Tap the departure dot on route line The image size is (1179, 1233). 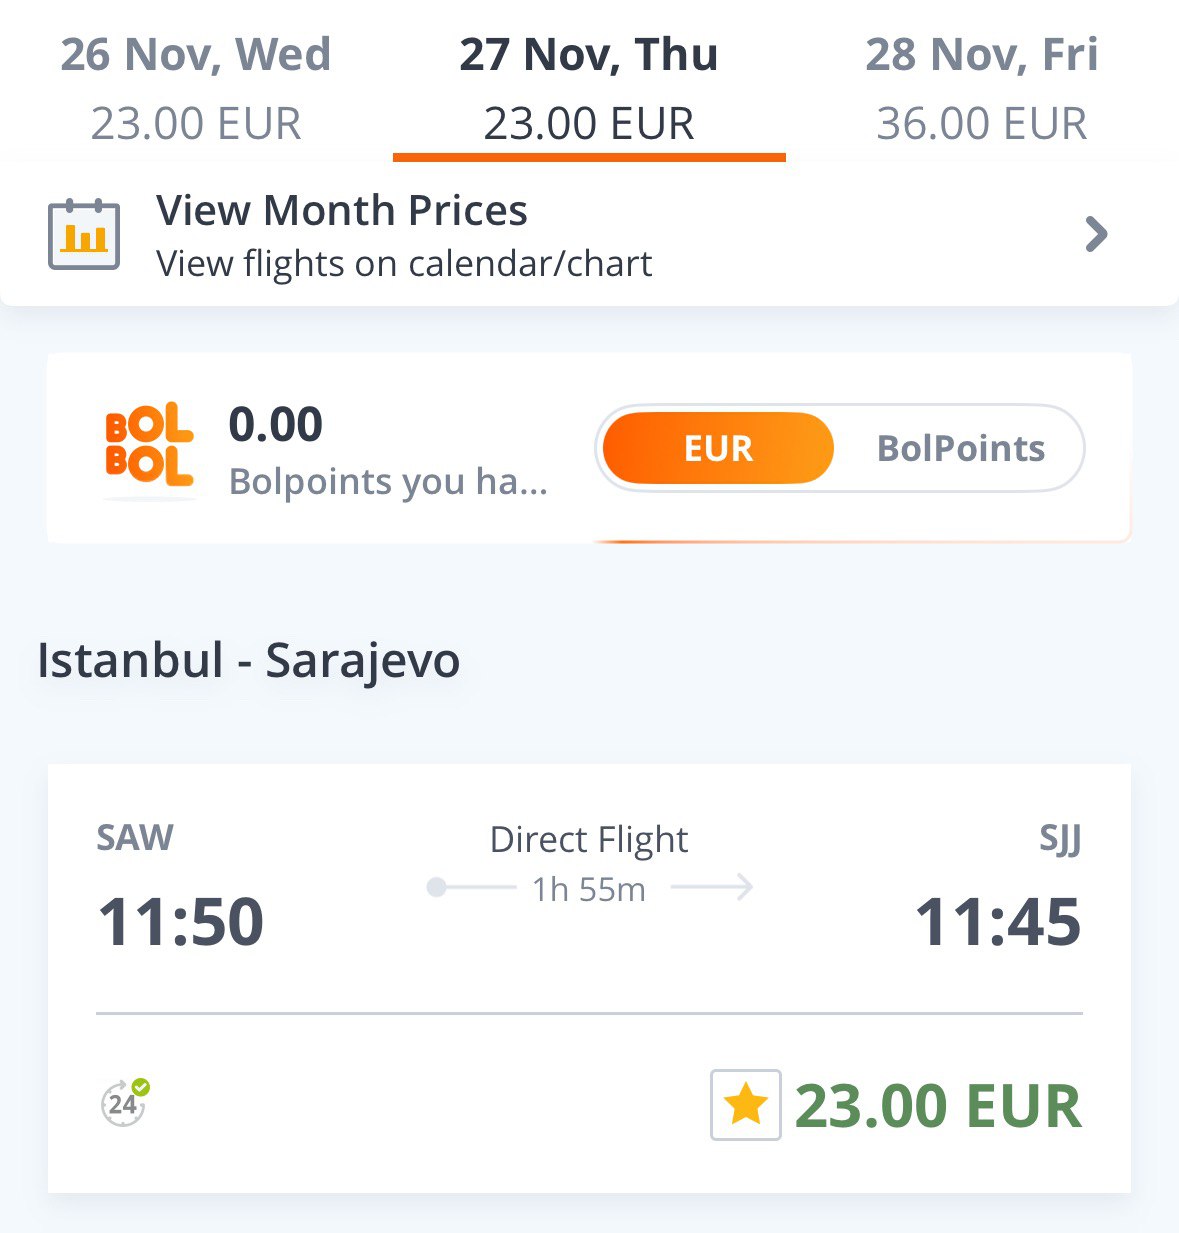click(x=436, y=887)
